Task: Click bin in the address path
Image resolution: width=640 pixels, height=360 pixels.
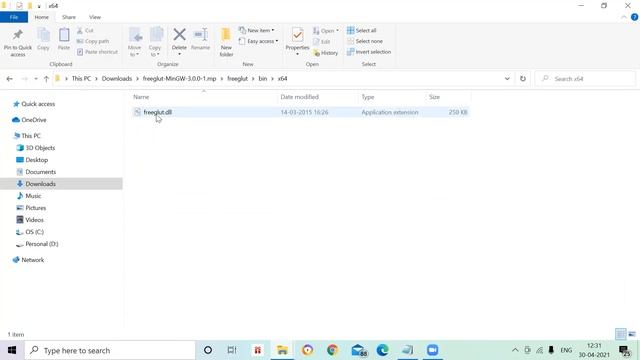Action: pyautogui.click(x=262, y=78)
